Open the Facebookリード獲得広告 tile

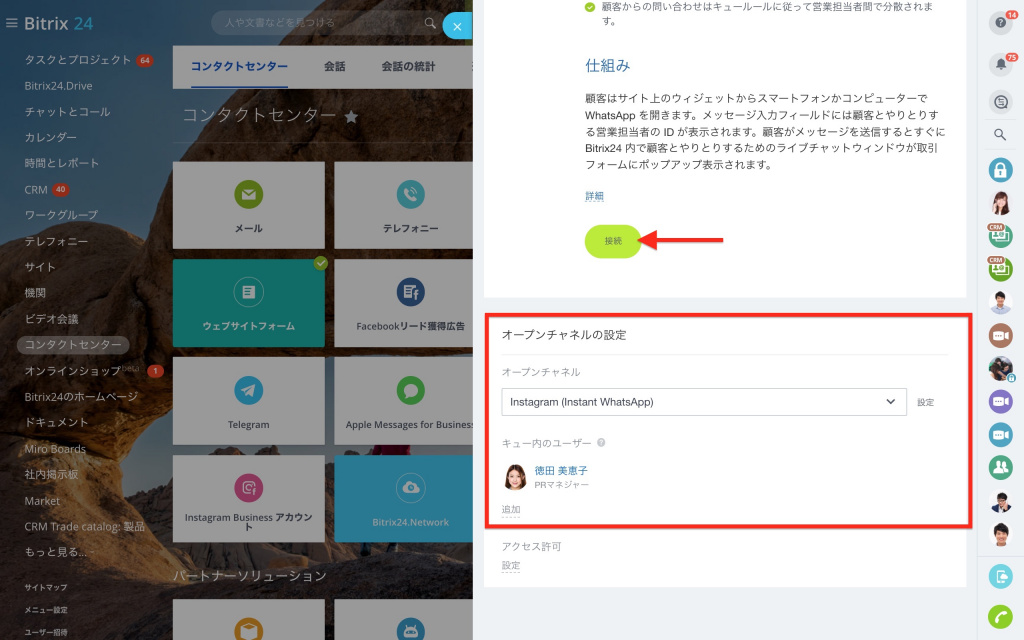tap(404, 303)
